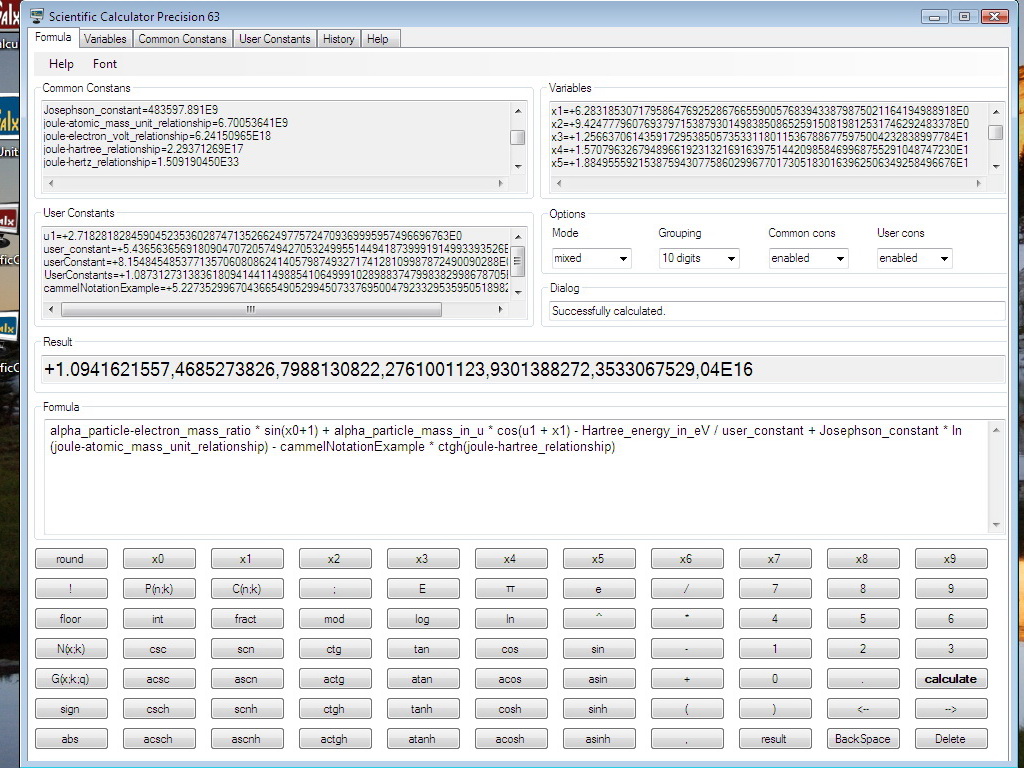Viewport: 1024px width, 768px height.
Task: Open the Mode dropdown set to mixed
Action: [591, 258]
